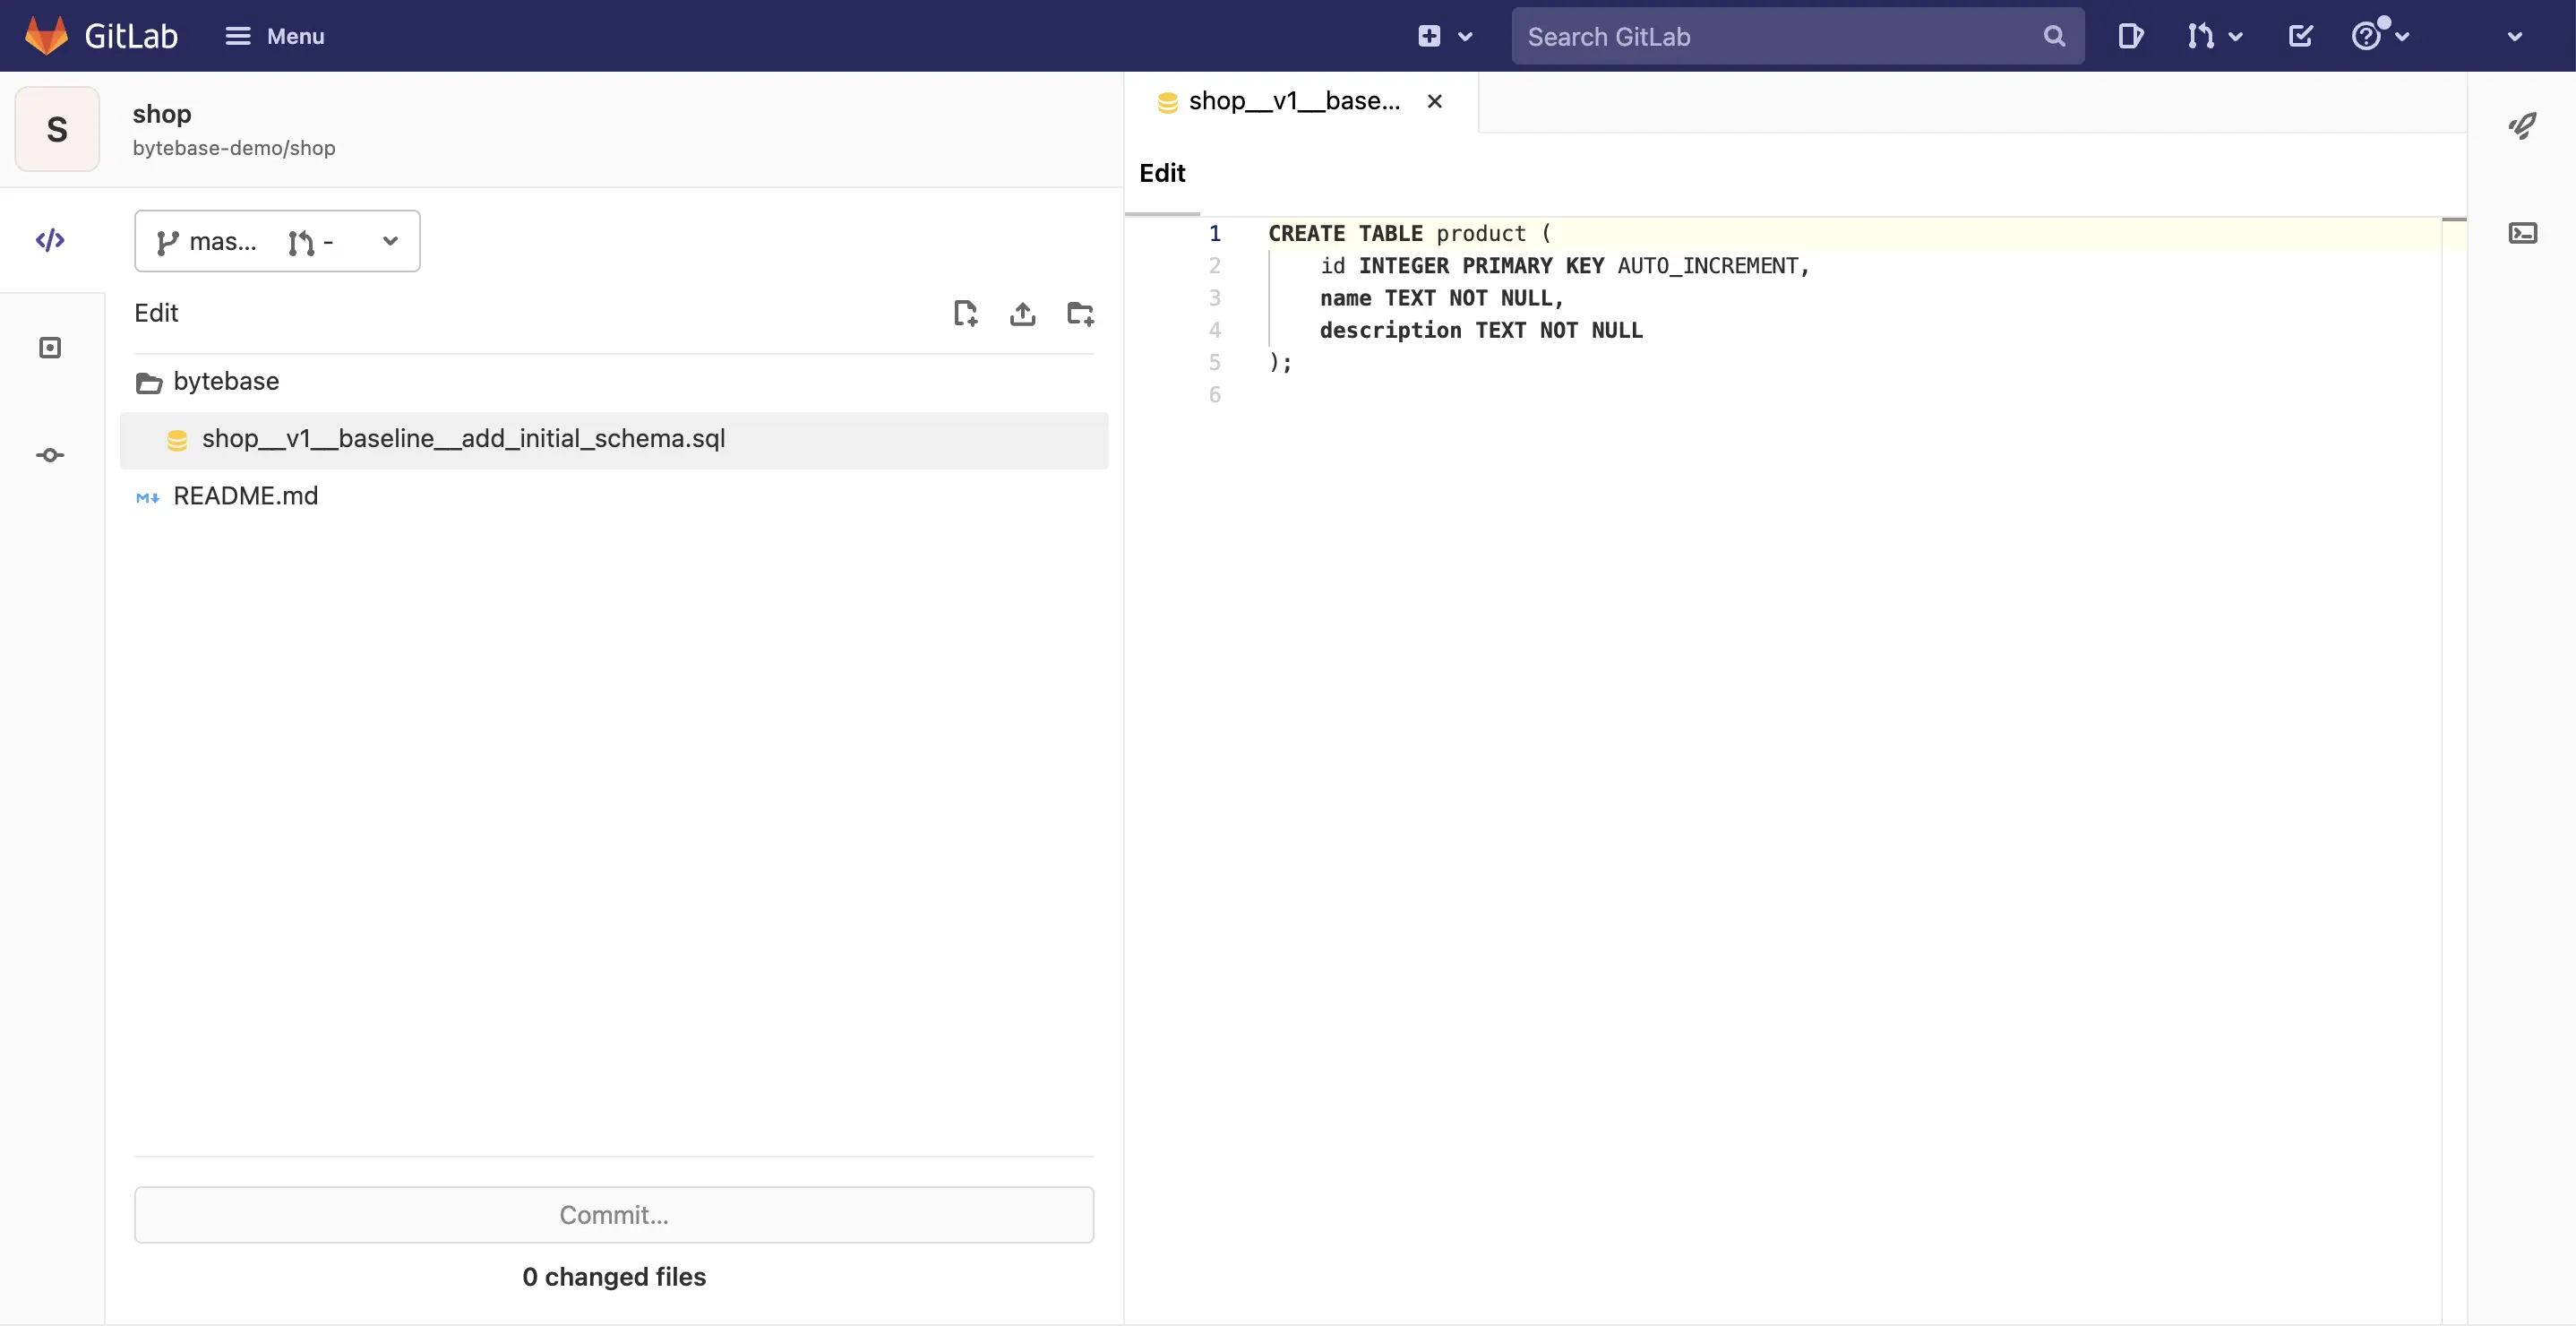2576x1326 pixels.
Task: Open the merge requests icon in header
Action: (2200, 36)
